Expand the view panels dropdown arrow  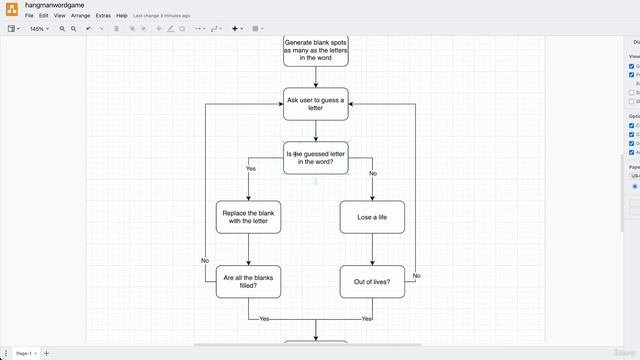point(18,29)
